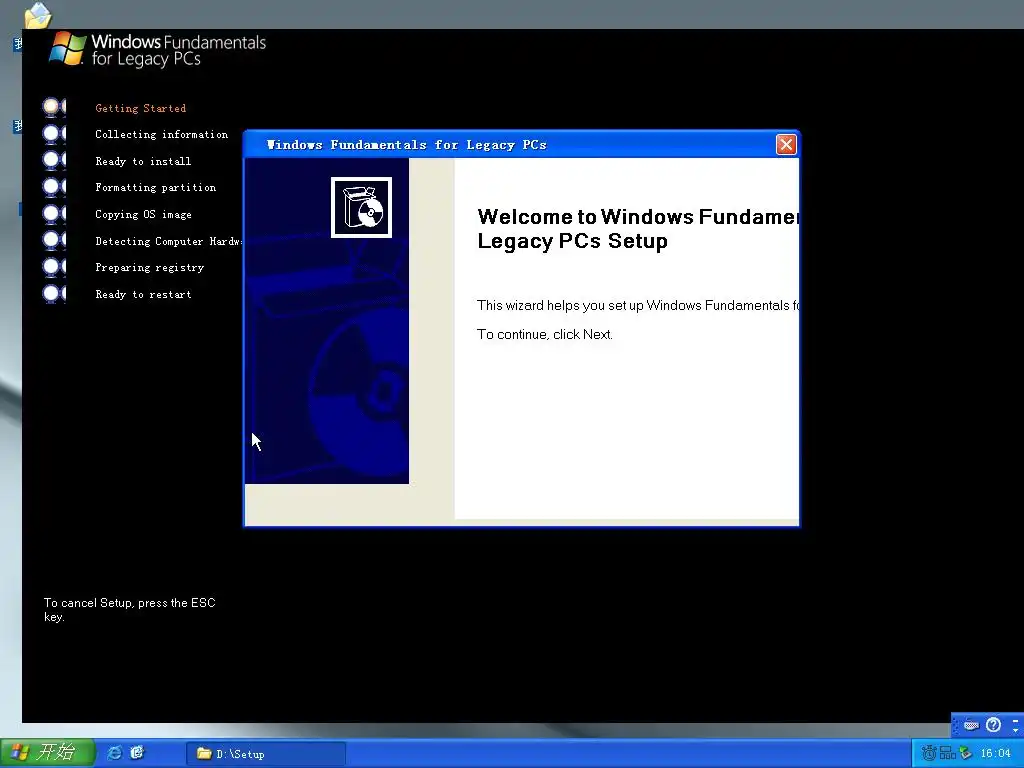The width and height of the screenshot is (1024, 768).
Task: Click the alarm clock tray icon
Action: [928, 753]
